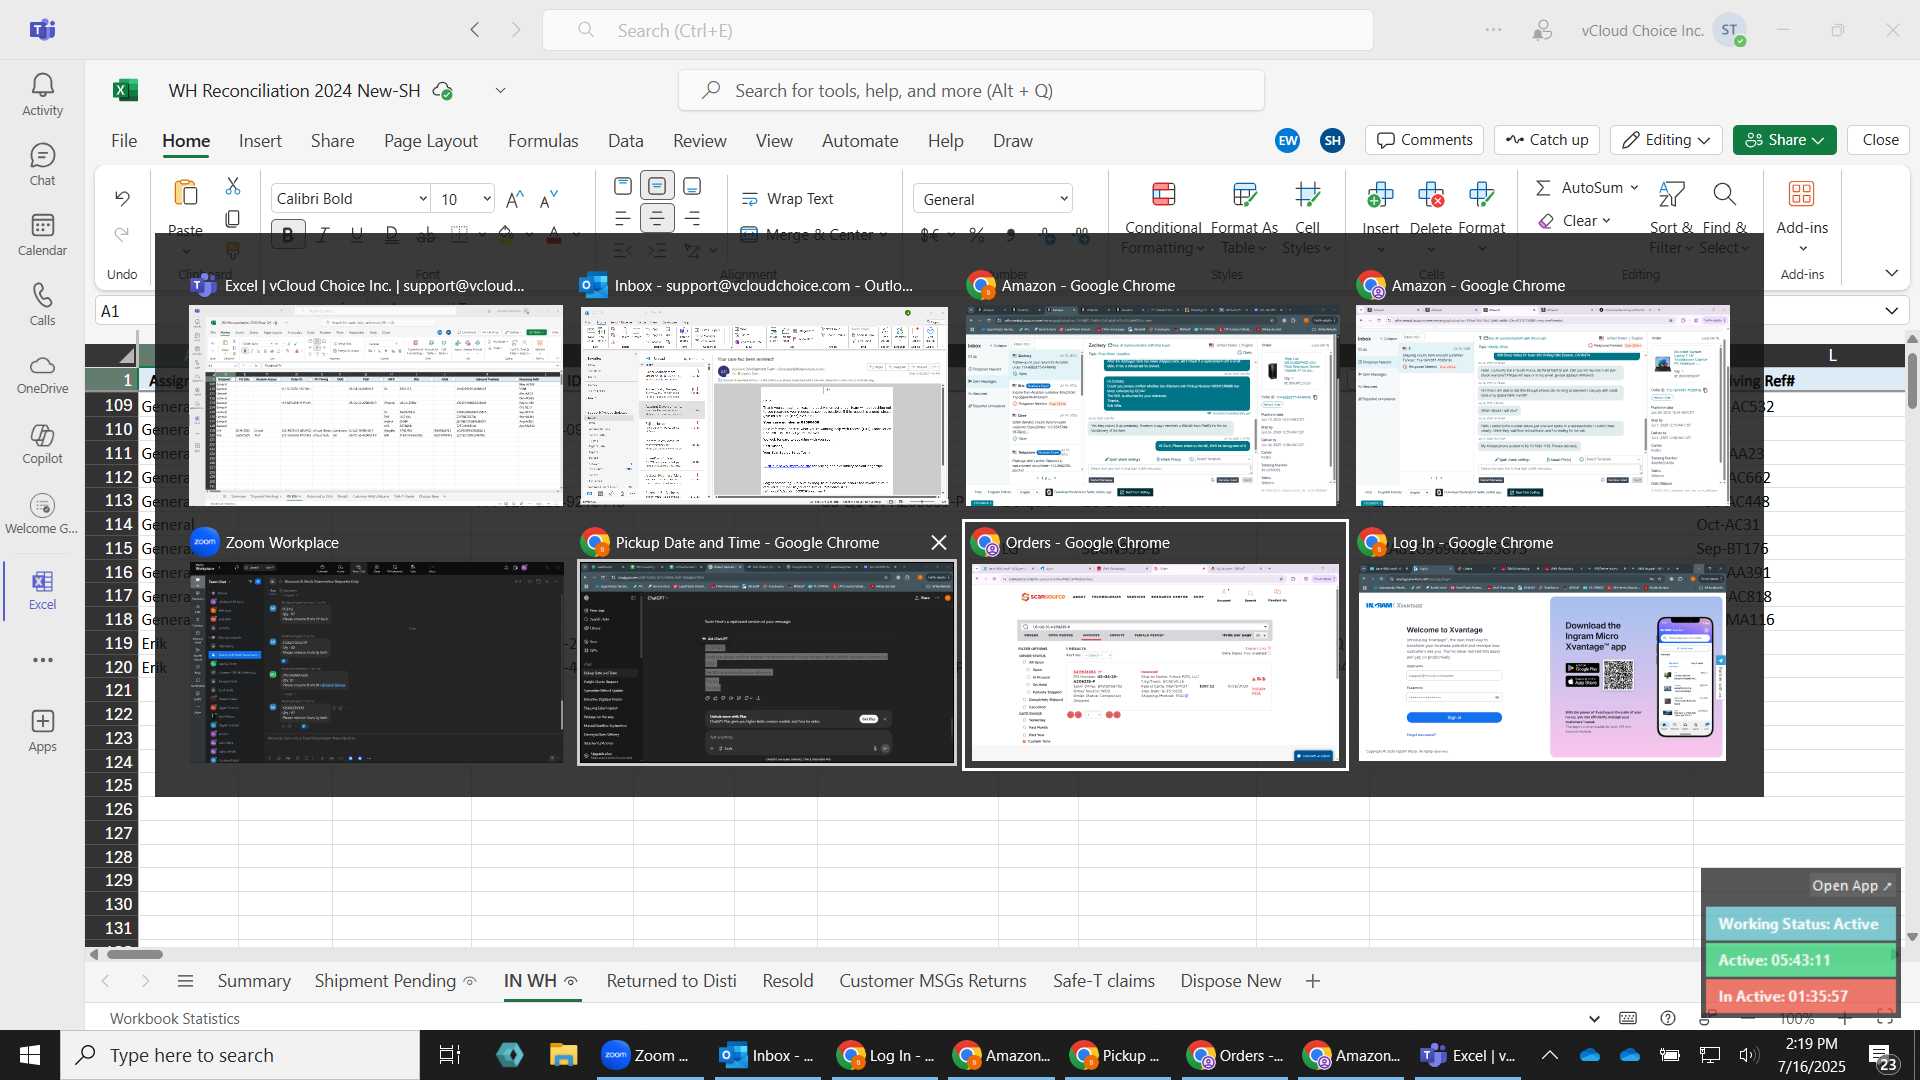Open Outlook Inbox from taskbar
The image size is (1920, 1080).
click(x=766, y=1055)
